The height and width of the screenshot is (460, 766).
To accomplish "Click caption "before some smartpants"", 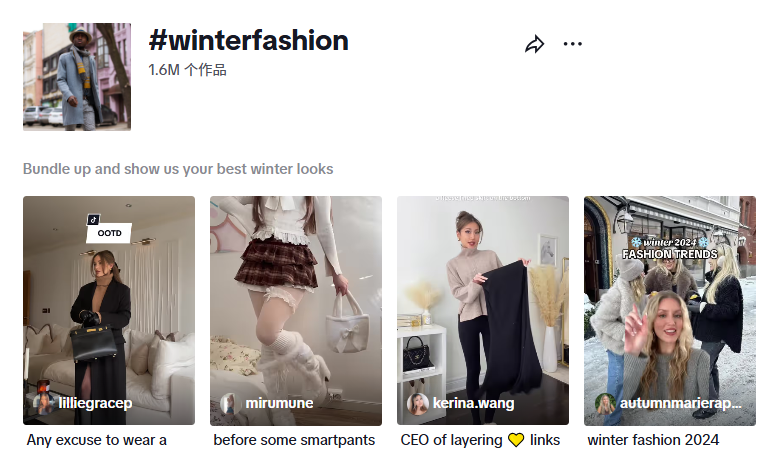I will (x=294, y=440).
